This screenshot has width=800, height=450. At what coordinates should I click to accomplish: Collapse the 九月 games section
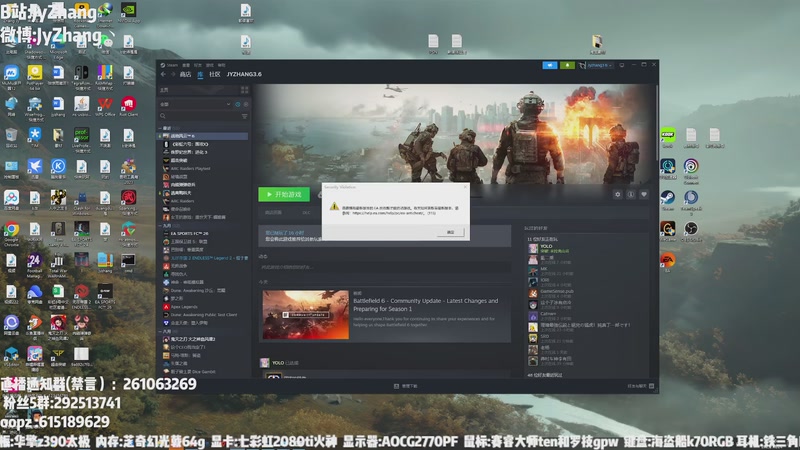point(160,226)
